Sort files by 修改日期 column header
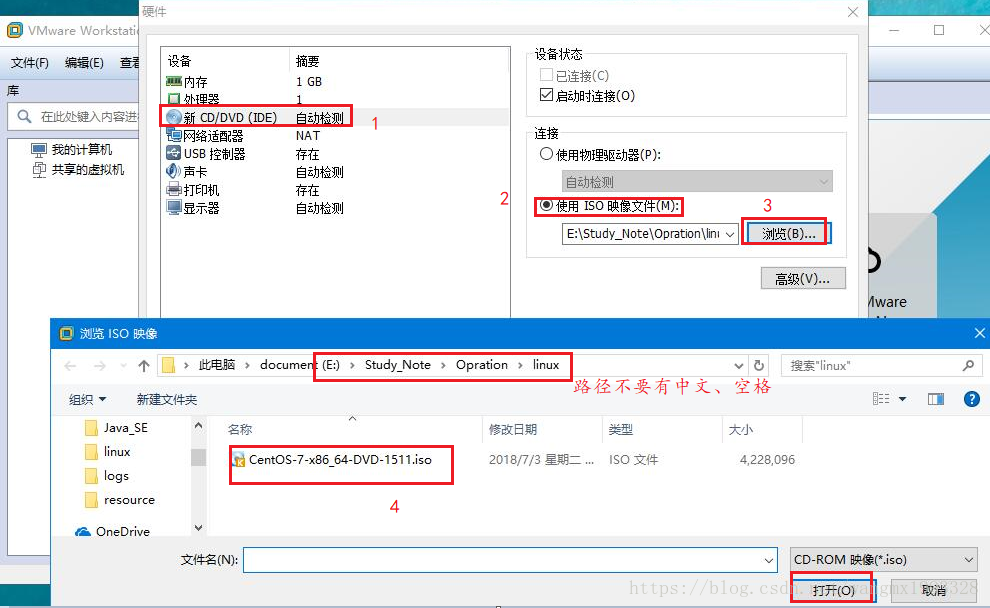990x608 pixels. point(513,429)
